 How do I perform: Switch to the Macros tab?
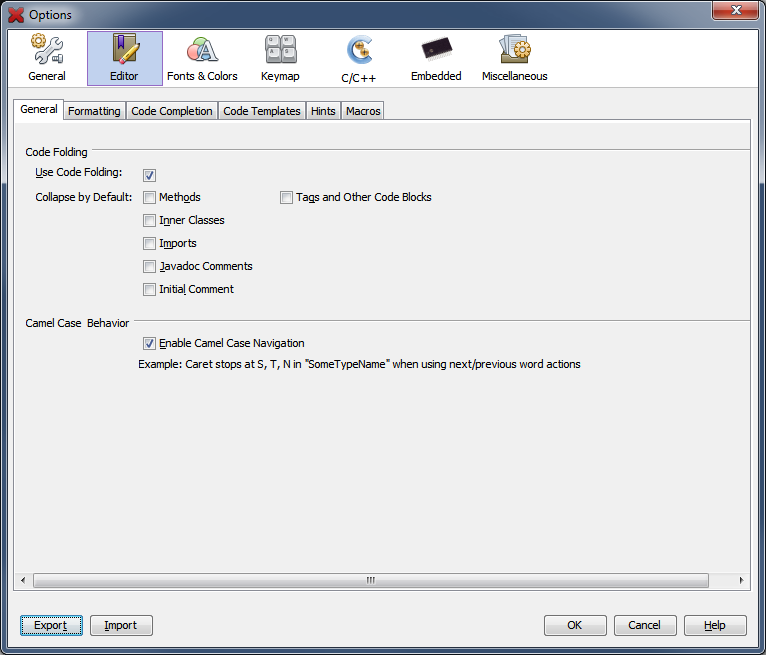[363, 111]
